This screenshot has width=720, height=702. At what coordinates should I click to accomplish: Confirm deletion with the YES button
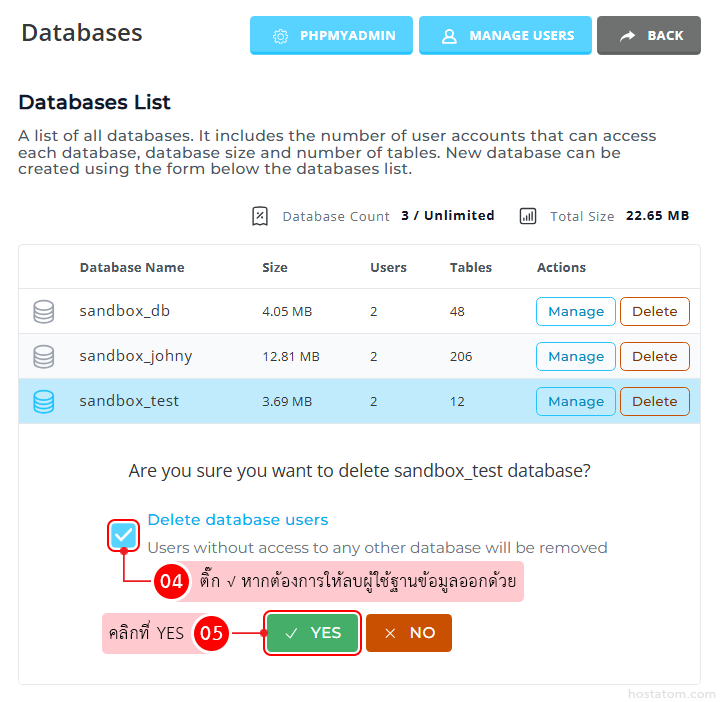click(x=312, y=633)
